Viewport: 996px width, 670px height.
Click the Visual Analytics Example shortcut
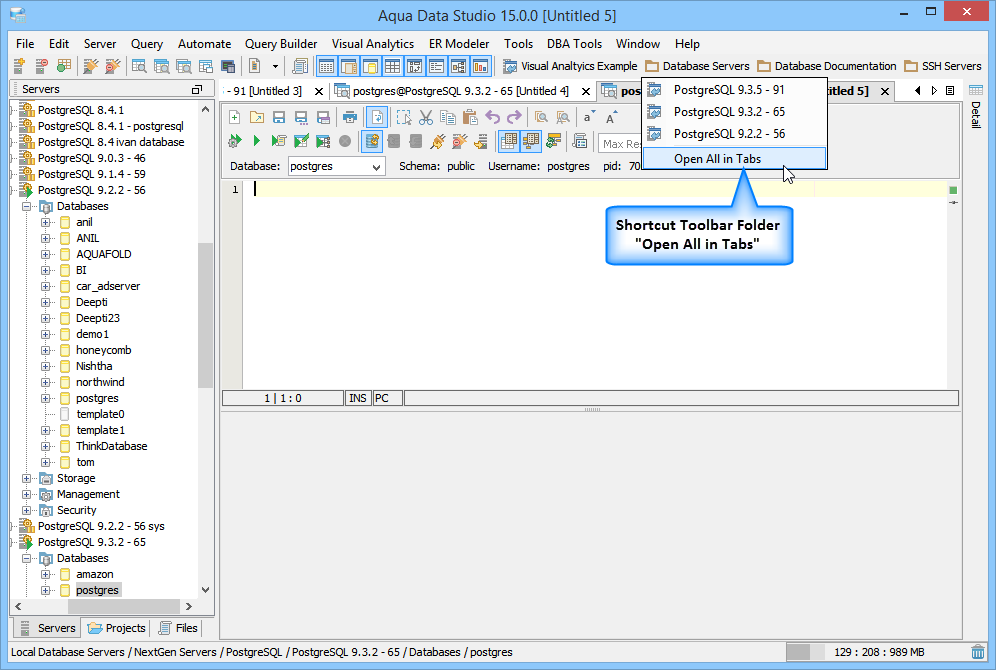[570, 66]
